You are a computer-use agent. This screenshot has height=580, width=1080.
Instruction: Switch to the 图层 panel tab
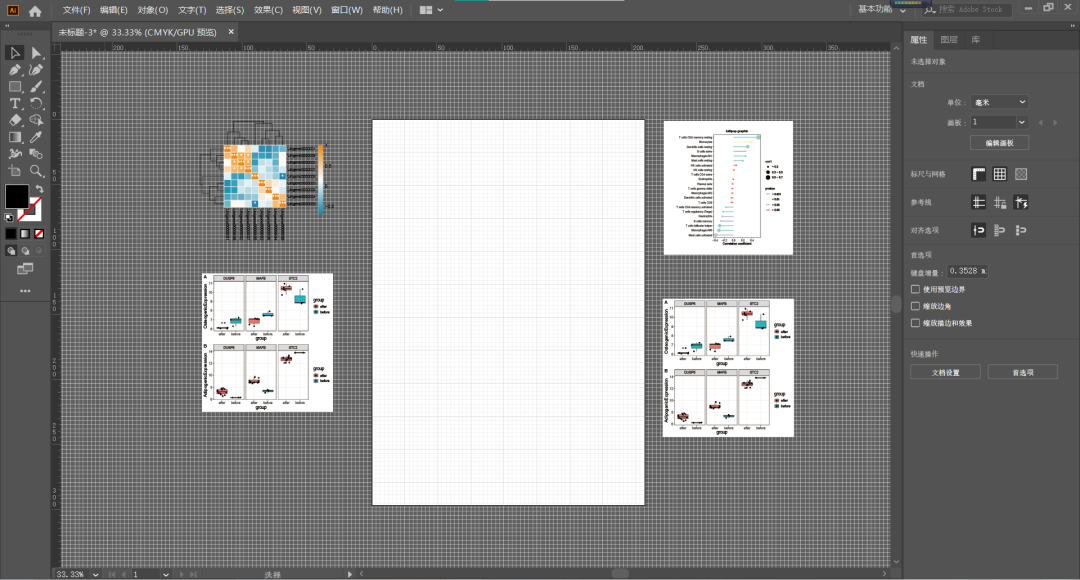(x=948, y=39)
